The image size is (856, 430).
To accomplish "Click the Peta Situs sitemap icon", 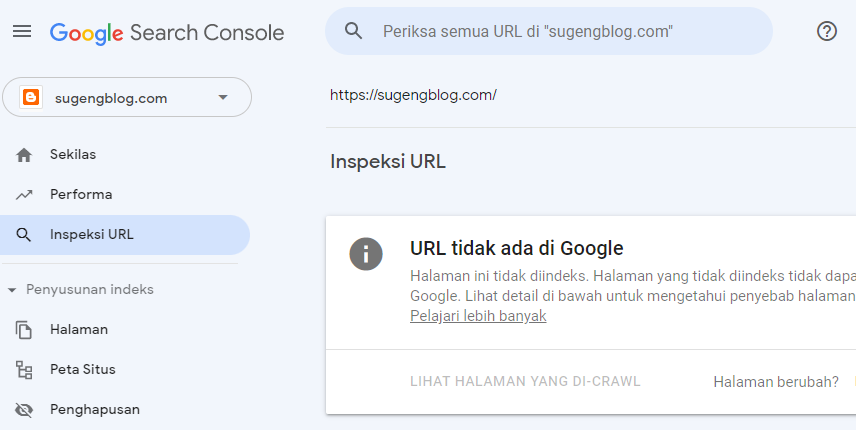I will [x=24, y=369].
